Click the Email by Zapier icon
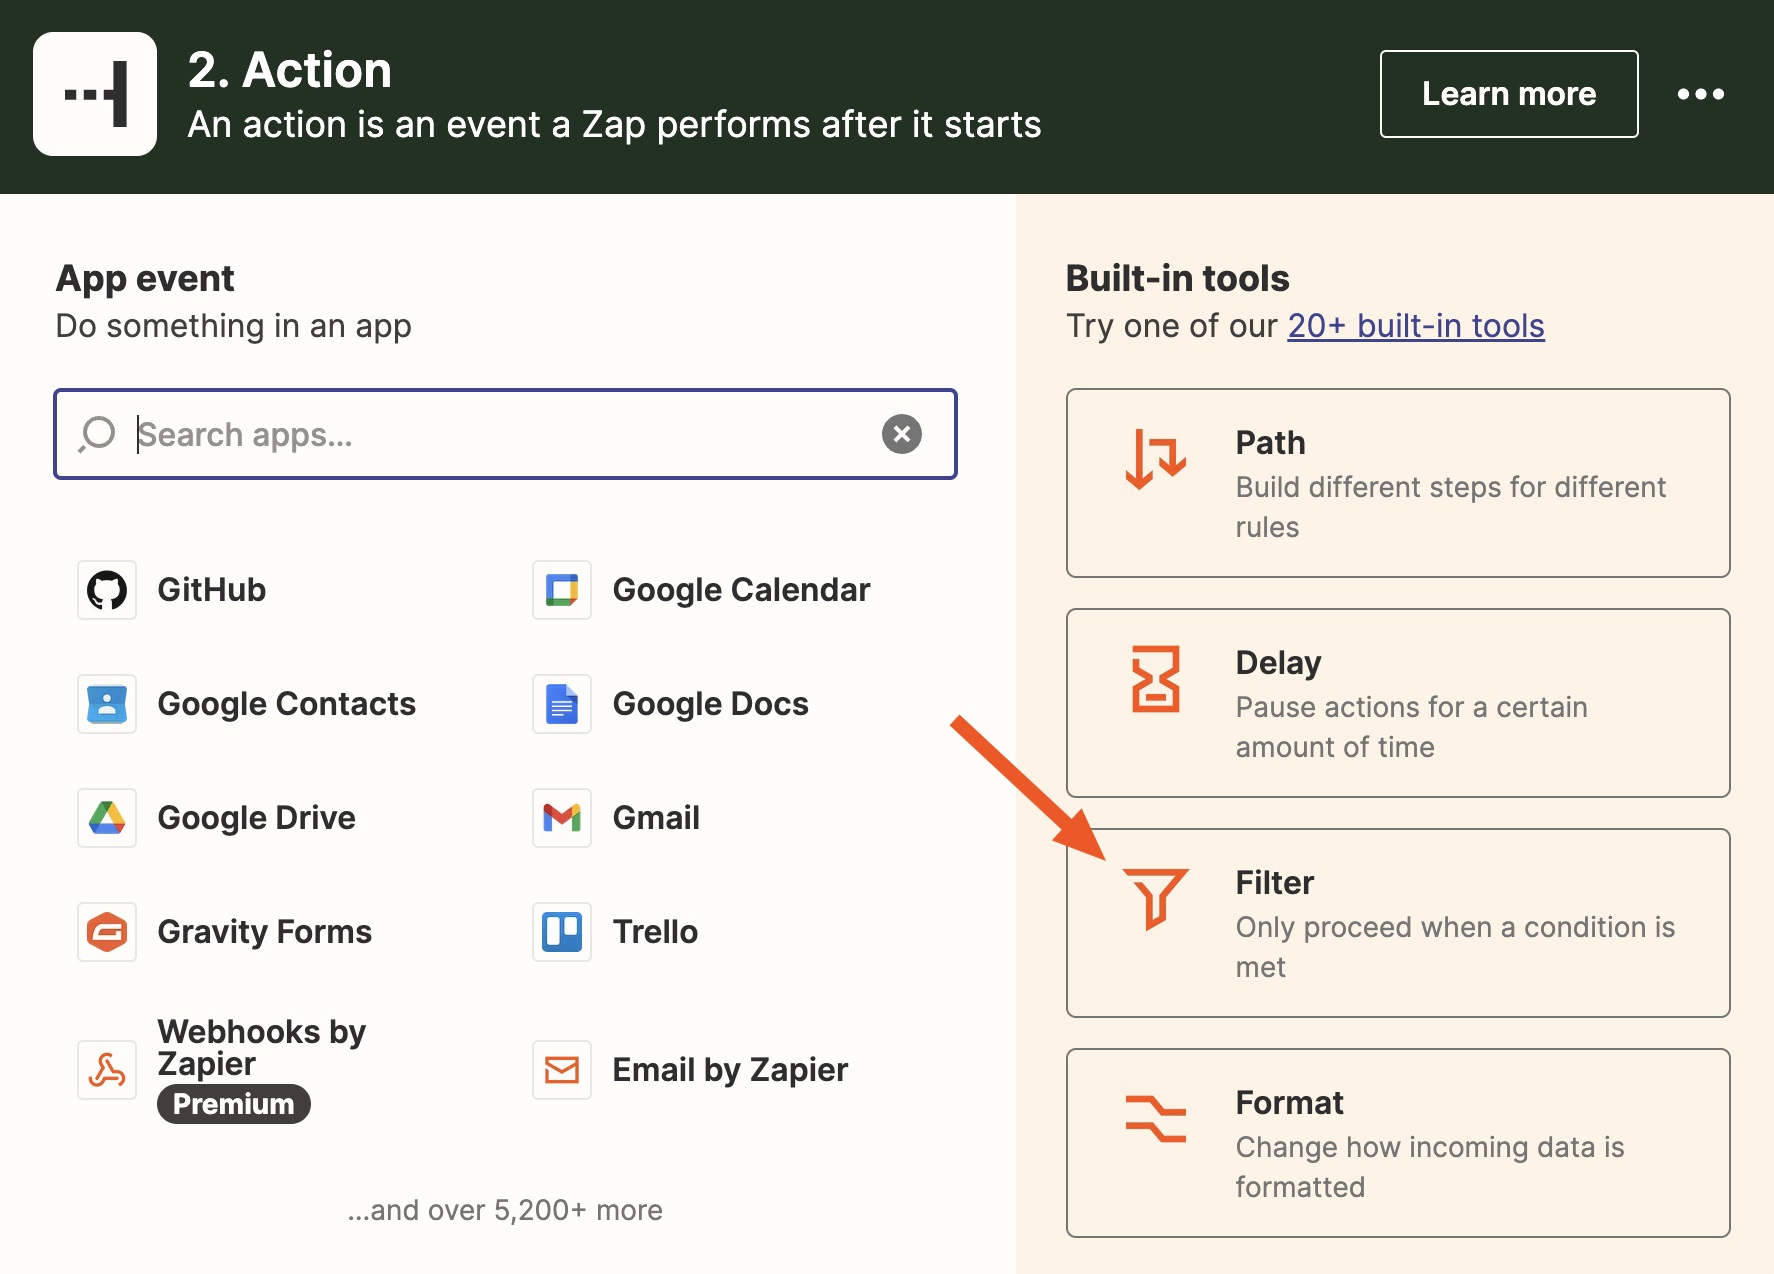The width and height of the screenshot is (1774, 1274). coord(562,1070)
